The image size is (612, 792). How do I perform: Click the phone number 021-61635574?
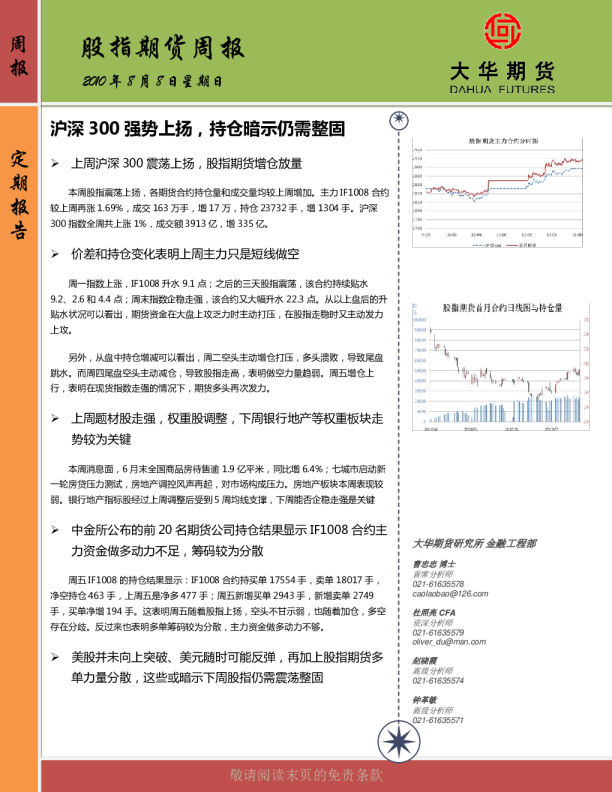(438, 681)
